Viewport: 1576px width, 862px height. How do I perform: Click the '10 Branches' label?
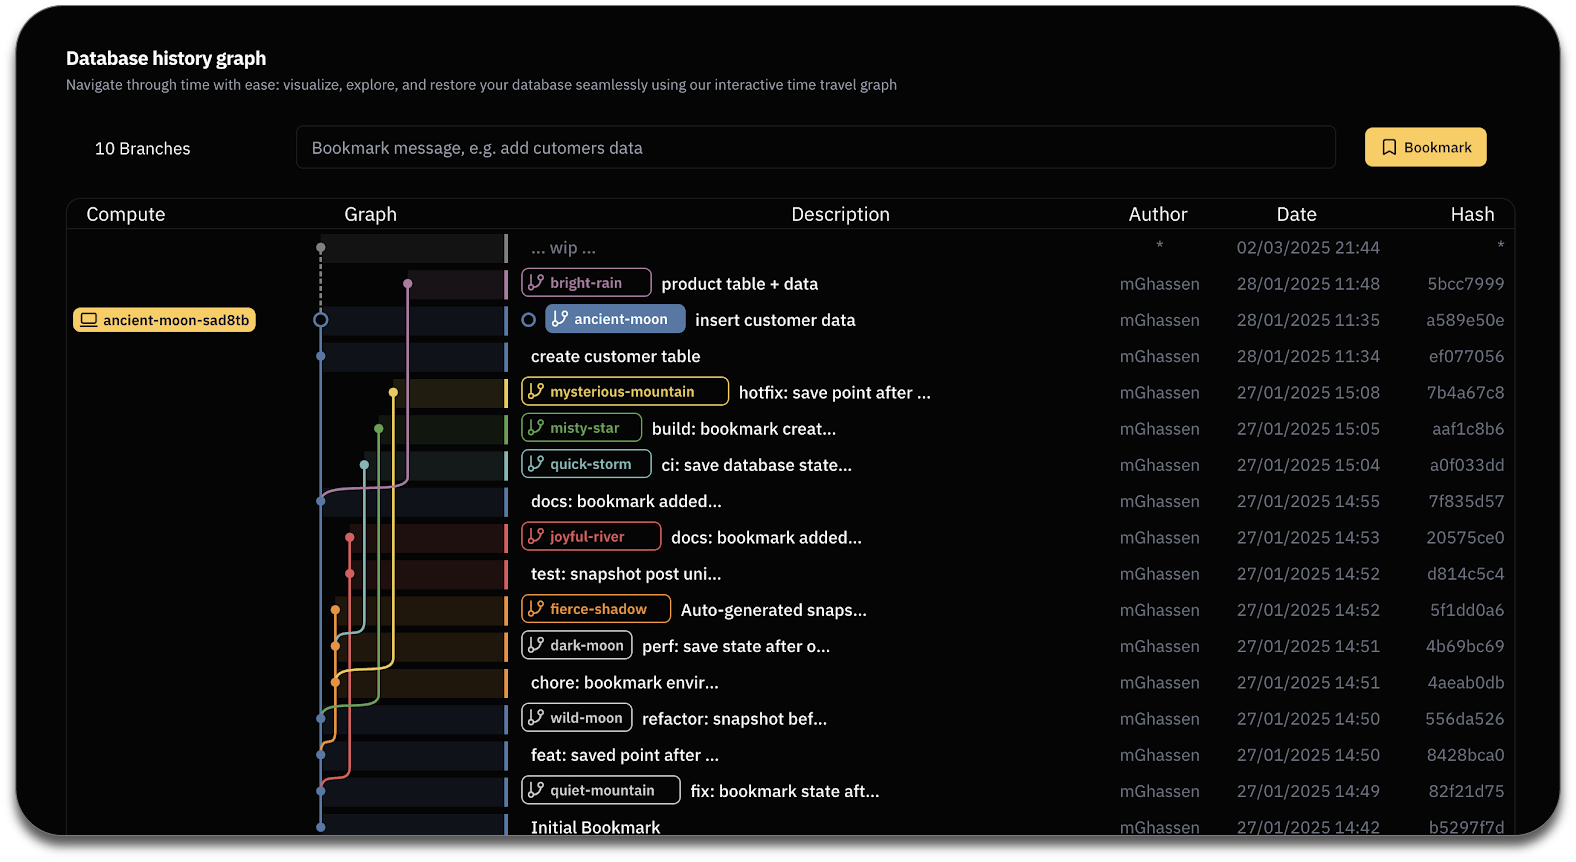coord(143,149)
